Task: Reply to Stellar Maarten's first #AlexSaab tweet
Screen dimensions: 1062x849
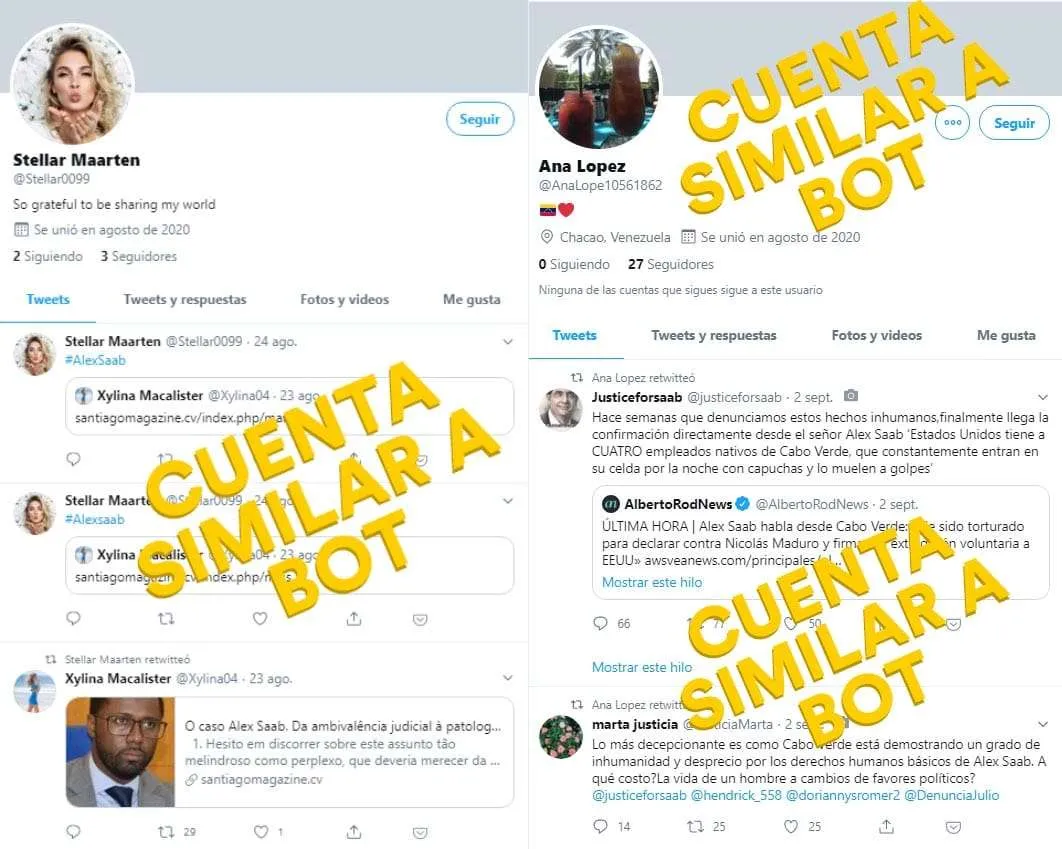Action: [x=74, y=459]
